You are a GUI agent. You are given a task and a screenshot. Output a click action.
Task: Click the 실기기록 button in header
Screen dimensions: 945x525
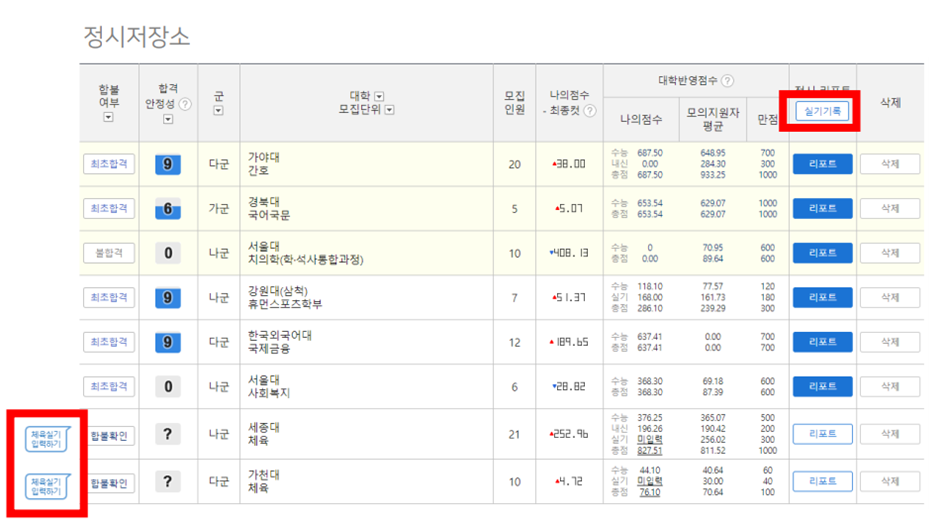822,111
